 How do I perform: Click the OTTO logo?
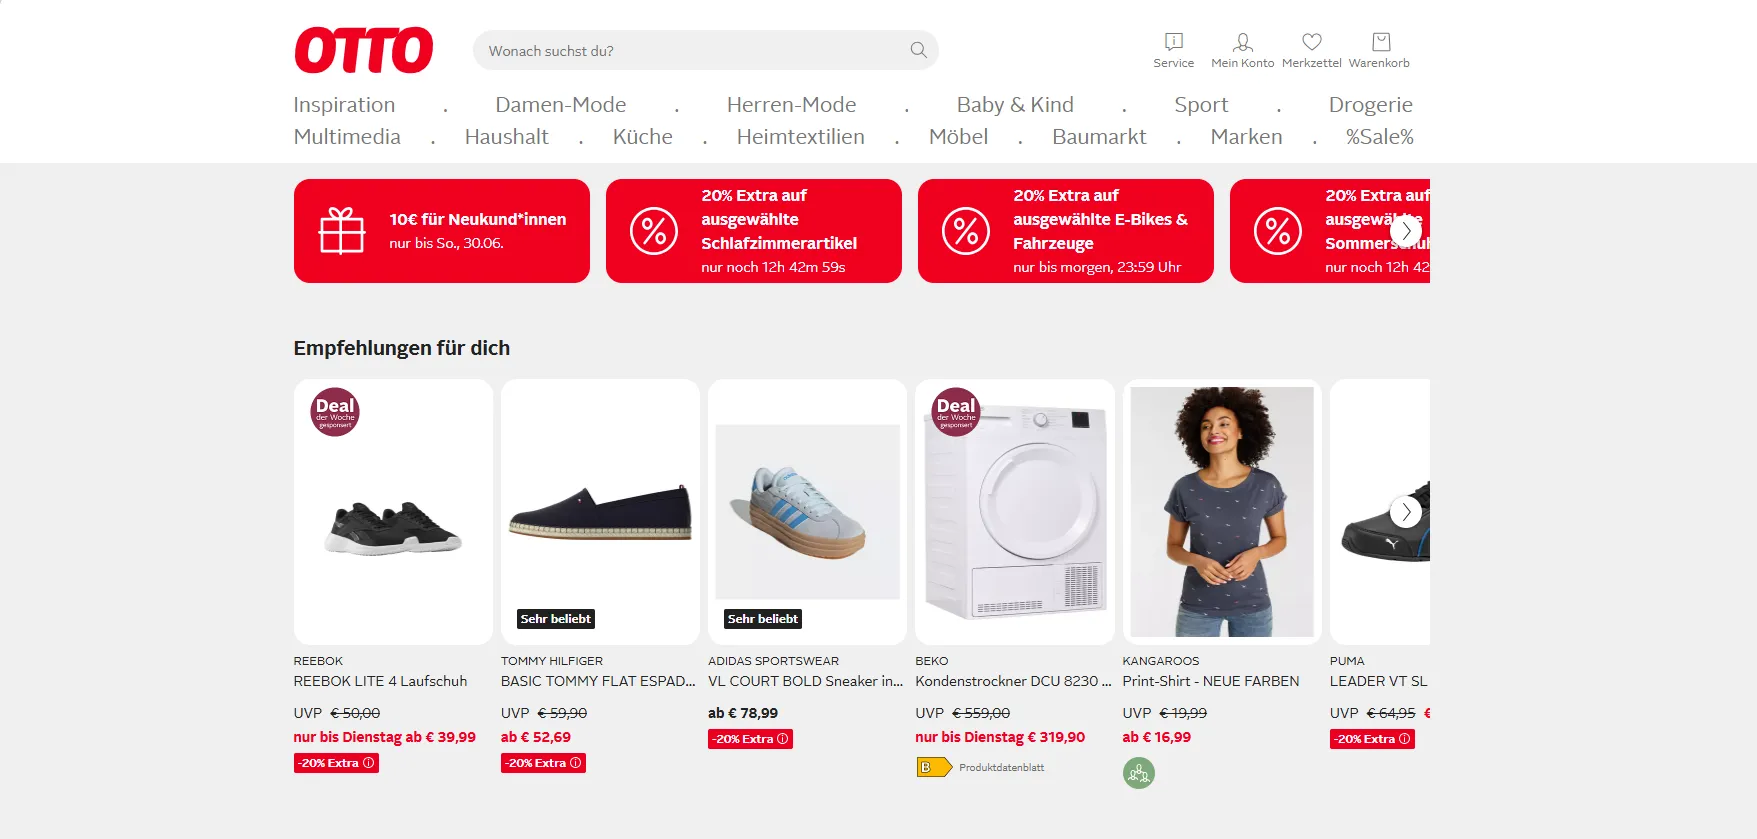[x=363, y=50]
